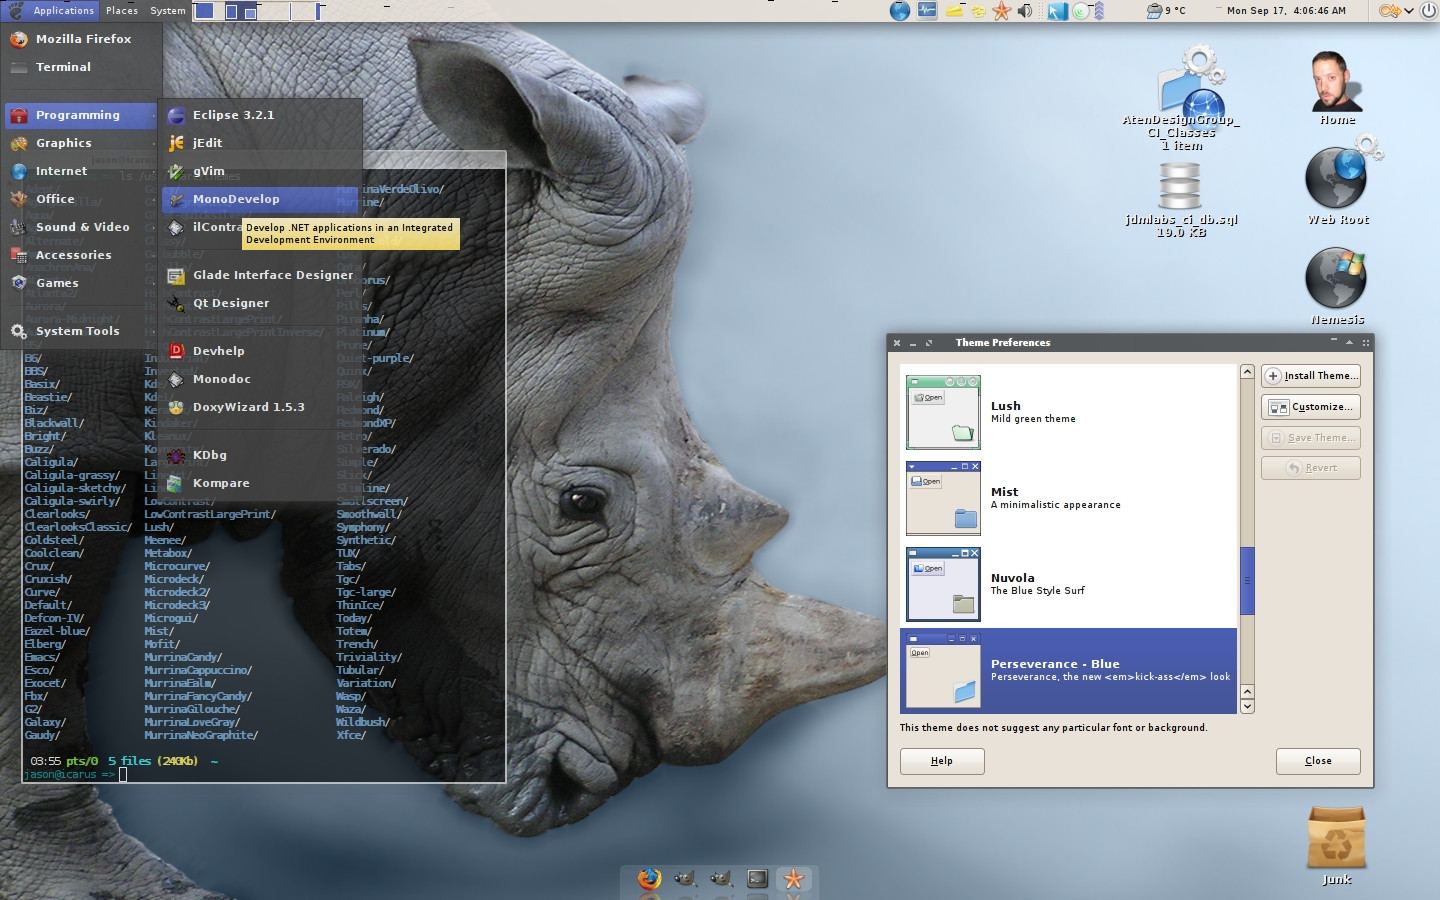Click the Mist/ folder entry in the terminal listing
This screenshot has width=1440, height=900.
coord(159,631)
